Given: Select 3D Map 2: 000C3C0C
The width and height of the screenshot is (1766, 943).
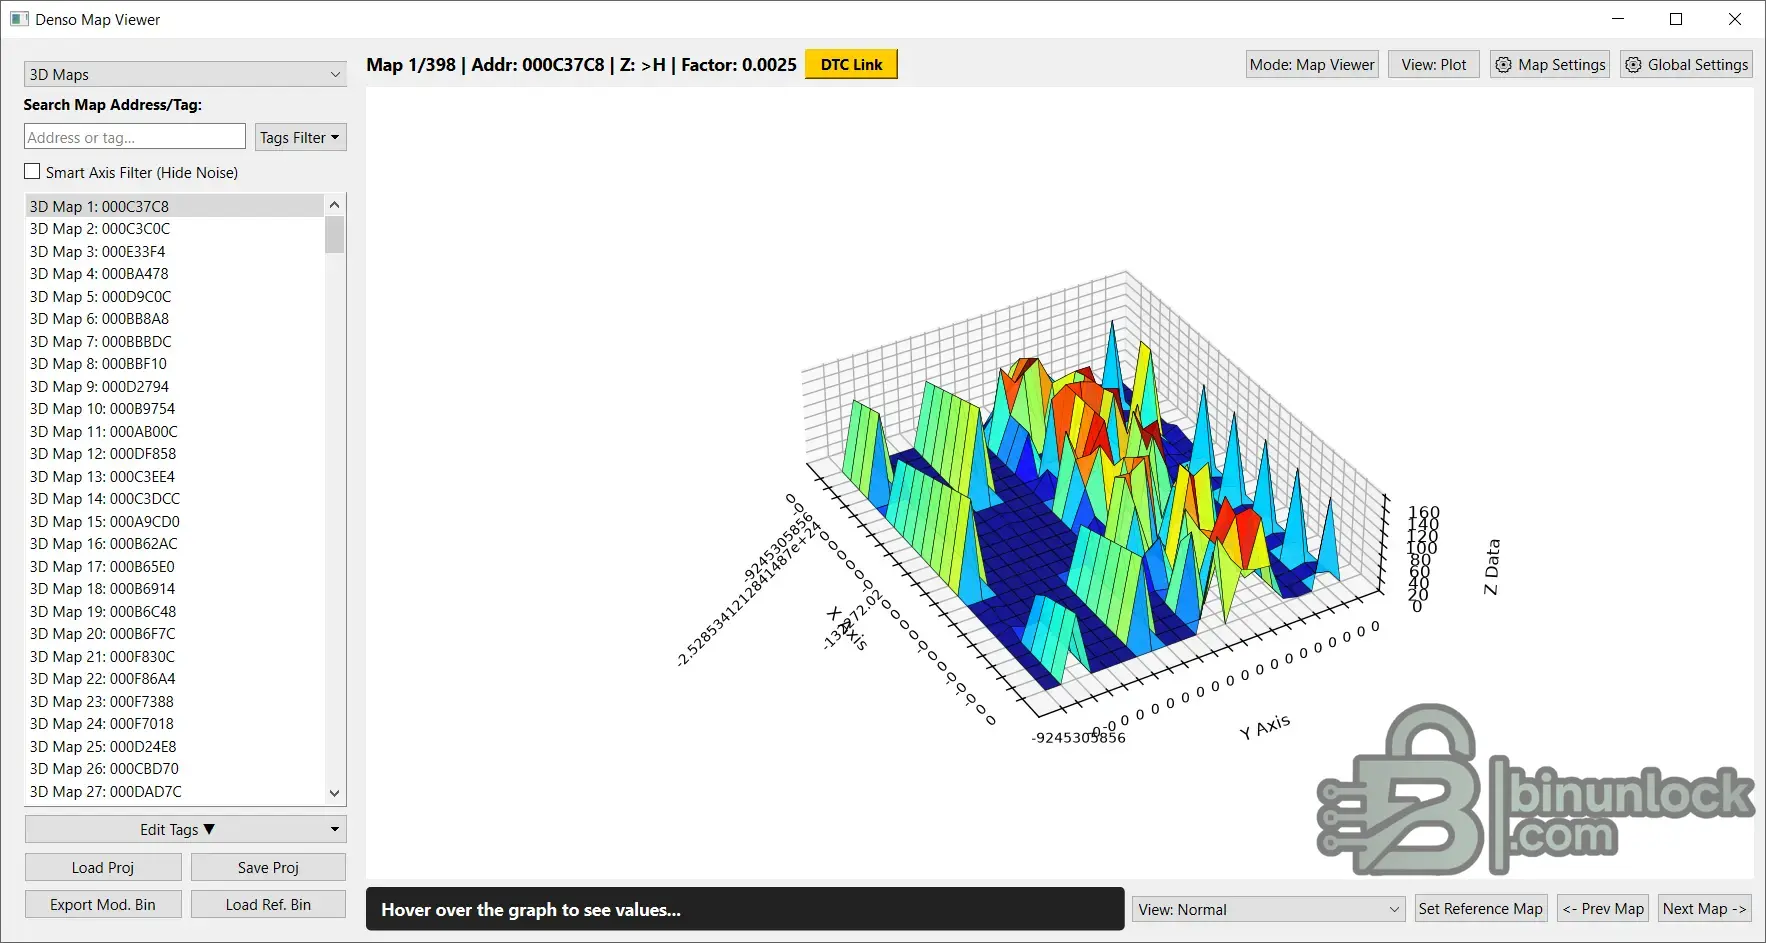Looking at the screenshot, I should [x=175, y=228].
